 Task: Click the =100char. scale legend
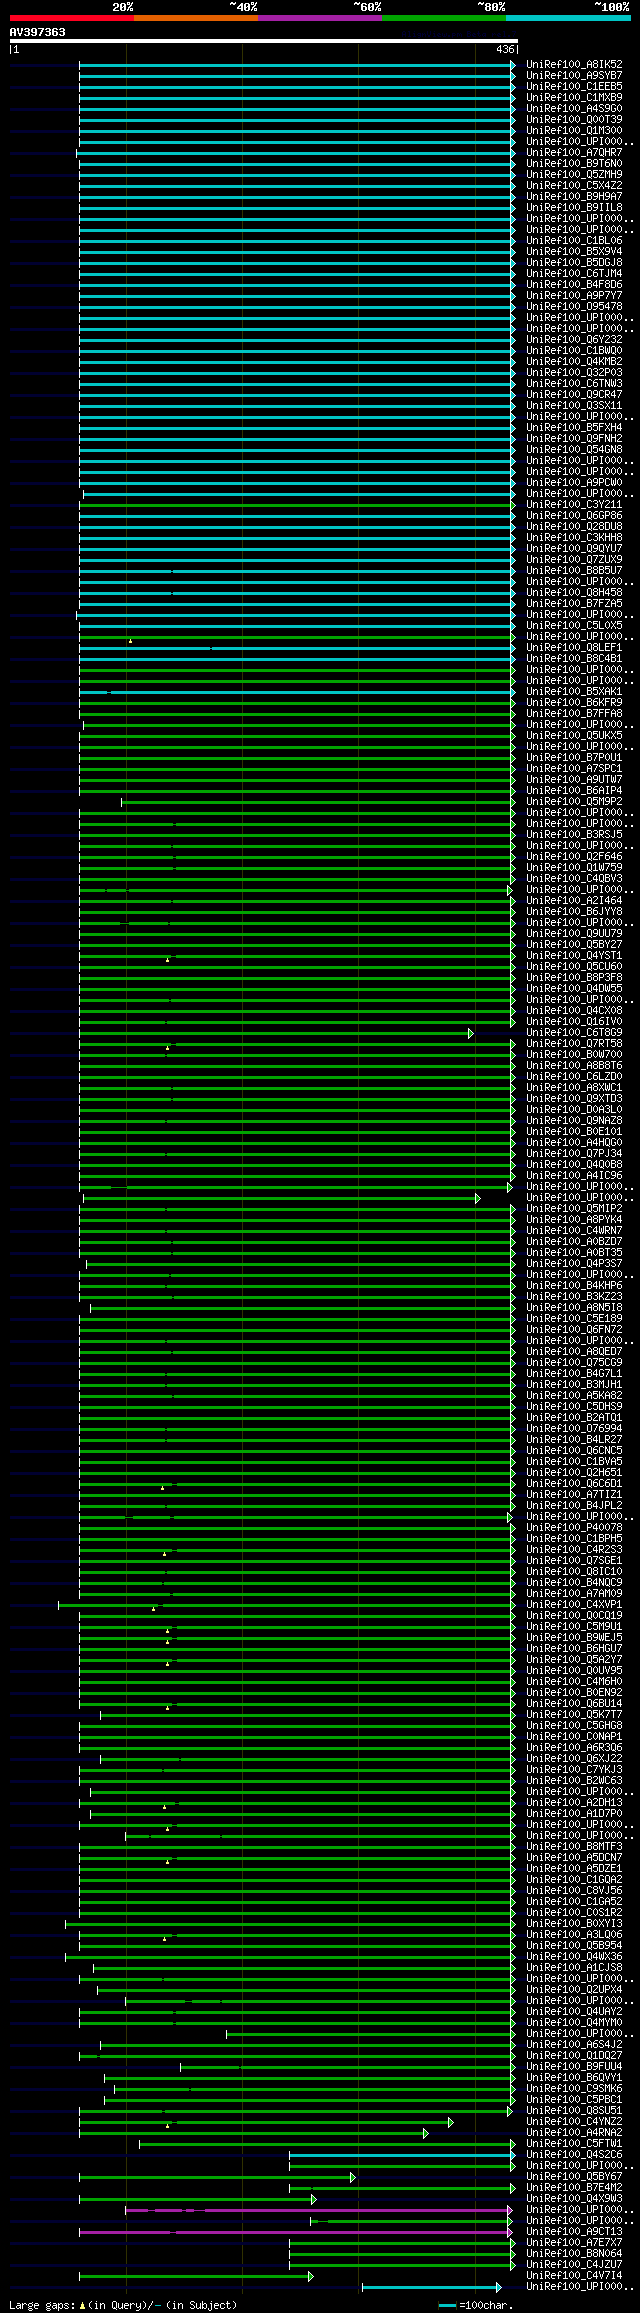476,2305
